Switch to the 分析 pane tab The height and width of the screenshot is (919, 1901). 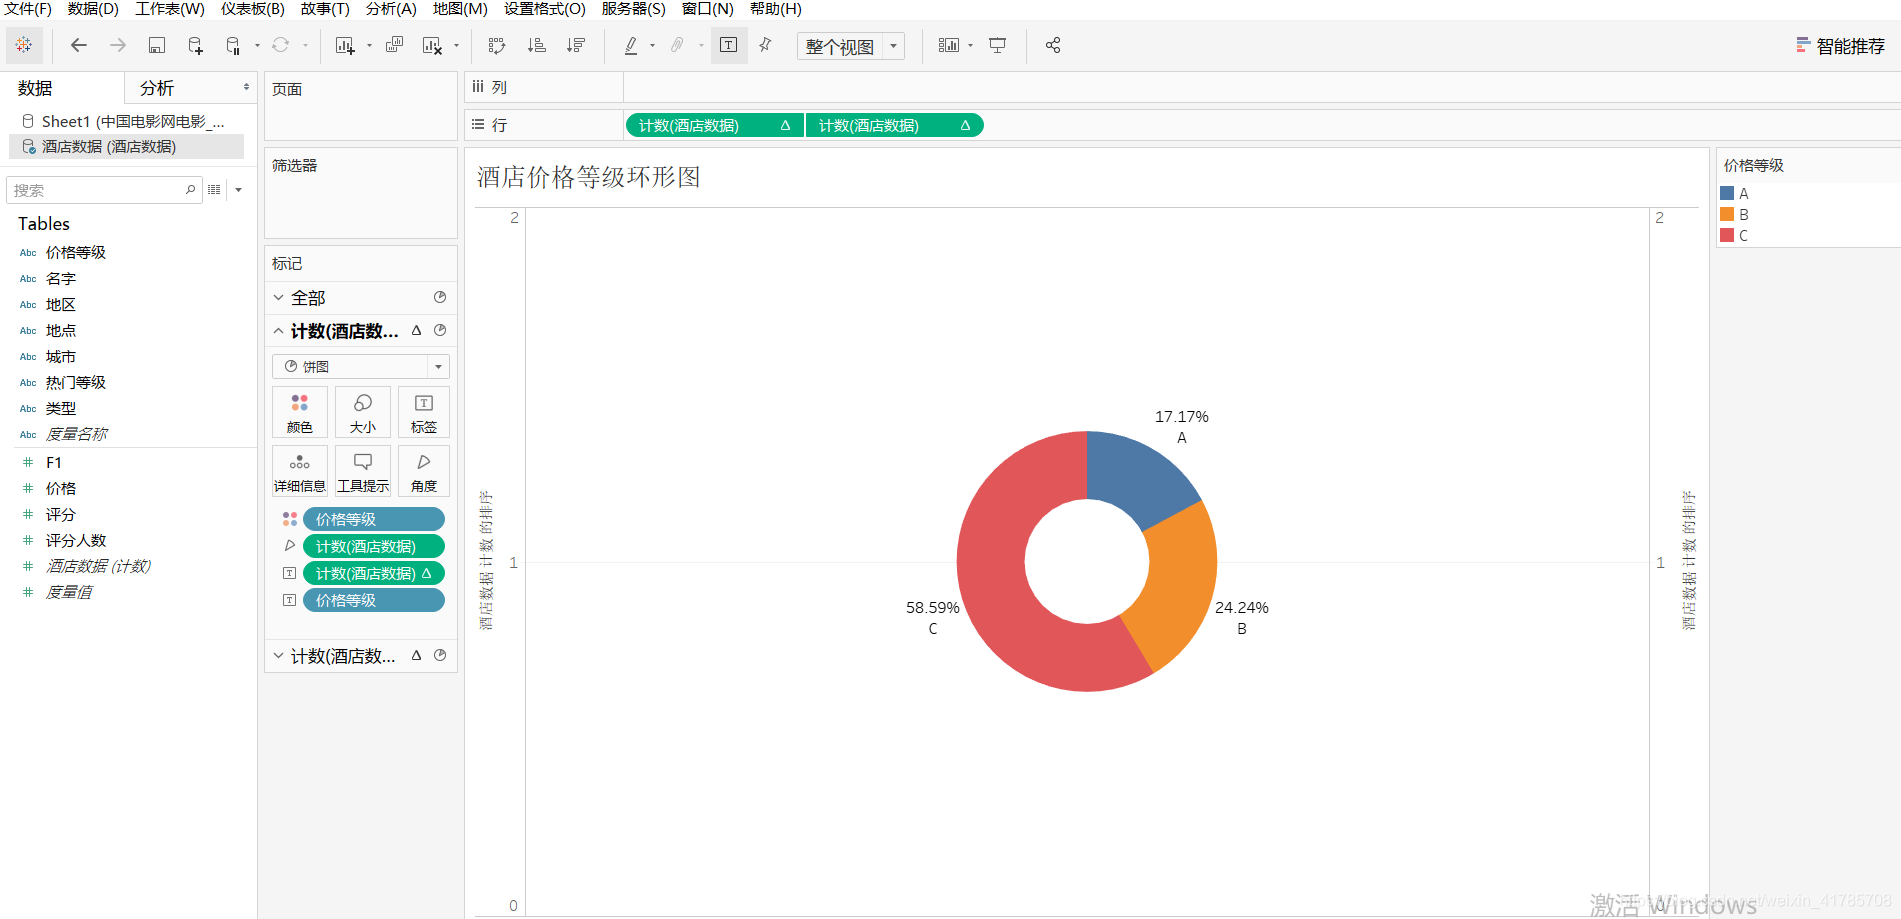157,87
